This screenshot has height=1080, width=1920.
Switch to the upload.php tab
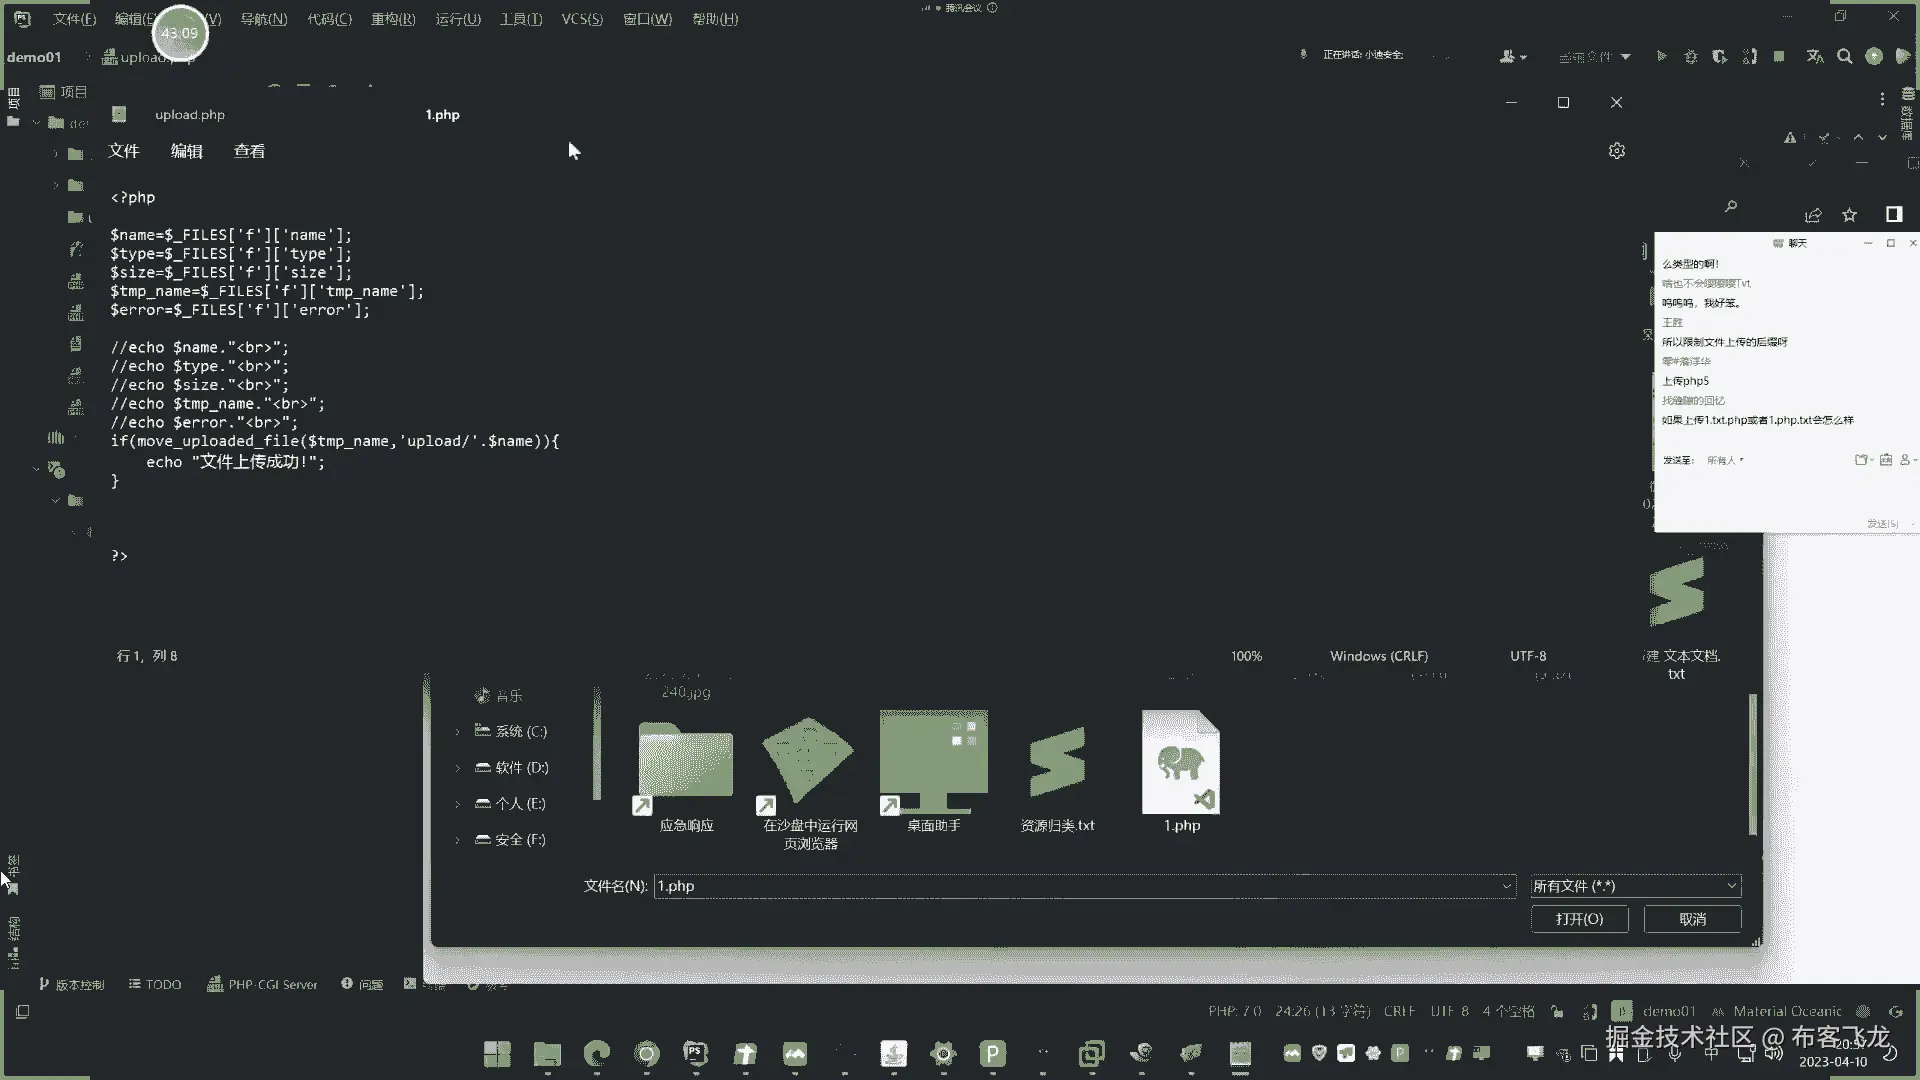[189, 115]
